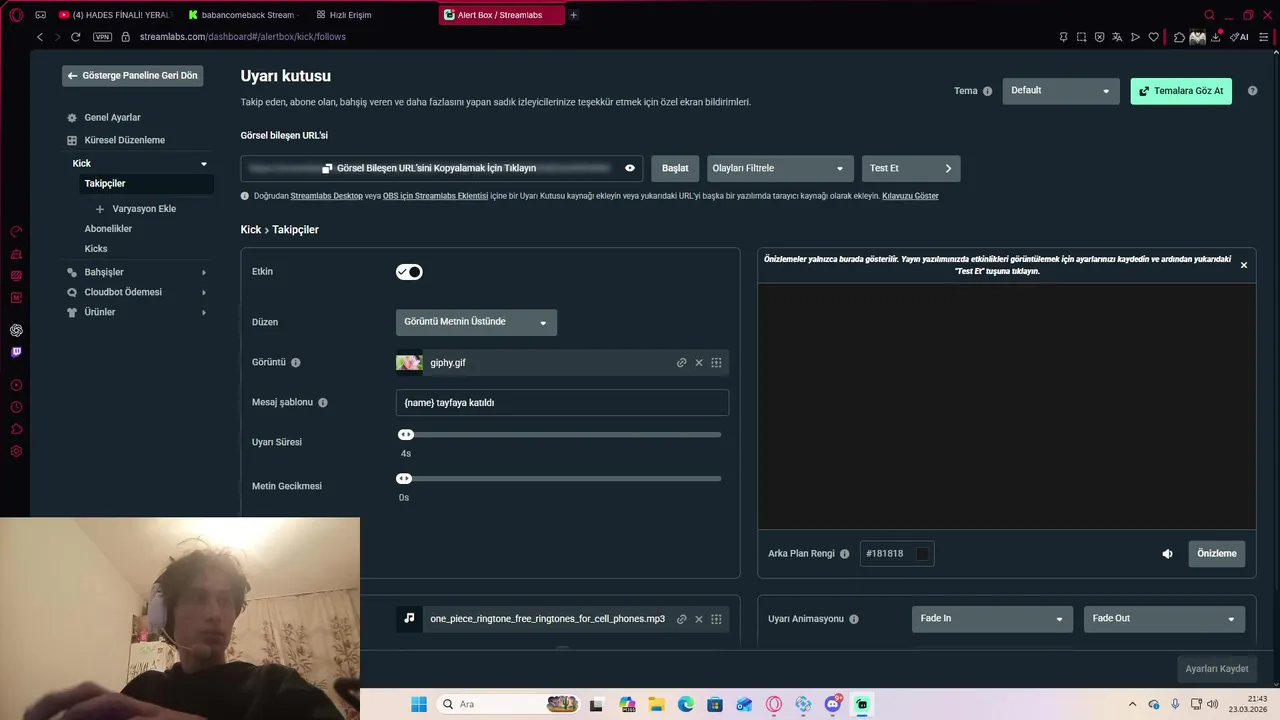Expand the Ürünler section
This screenshot has width=1280, height=720.
pyautogui.click(x=136, y=312)
